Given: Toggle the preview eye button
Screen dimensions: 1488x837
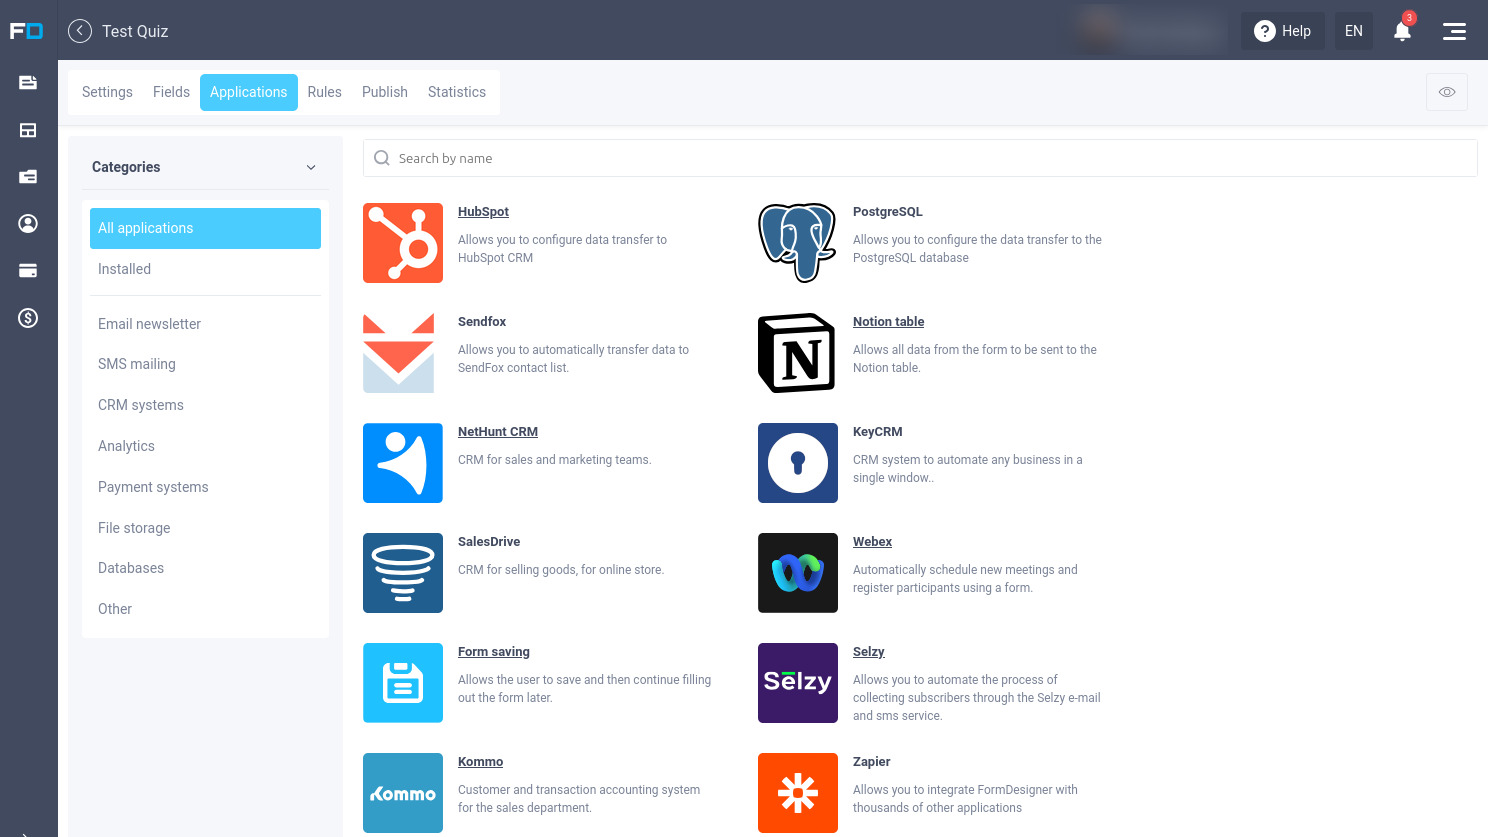Looking at the screenshot, I should pos(1447,92).
